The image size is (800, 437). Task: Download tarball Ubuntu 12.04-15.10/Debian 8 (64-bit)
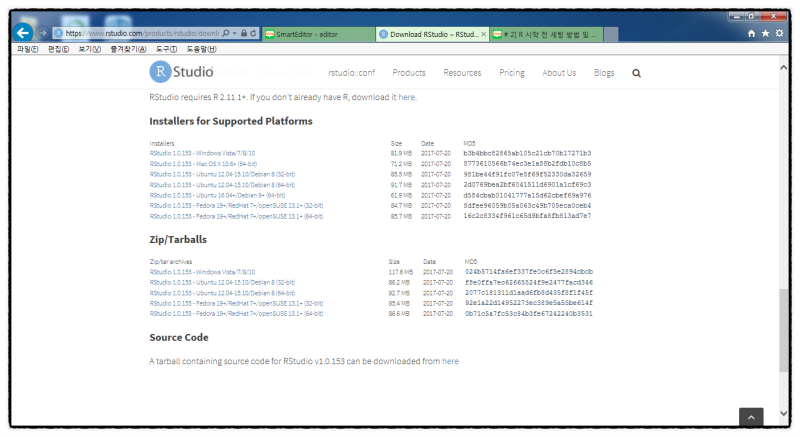(x=222, y=293)
